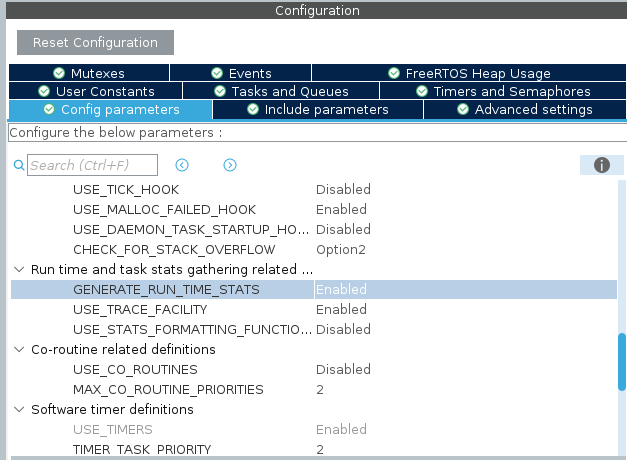Open the information panel icon

click(601, 165)
